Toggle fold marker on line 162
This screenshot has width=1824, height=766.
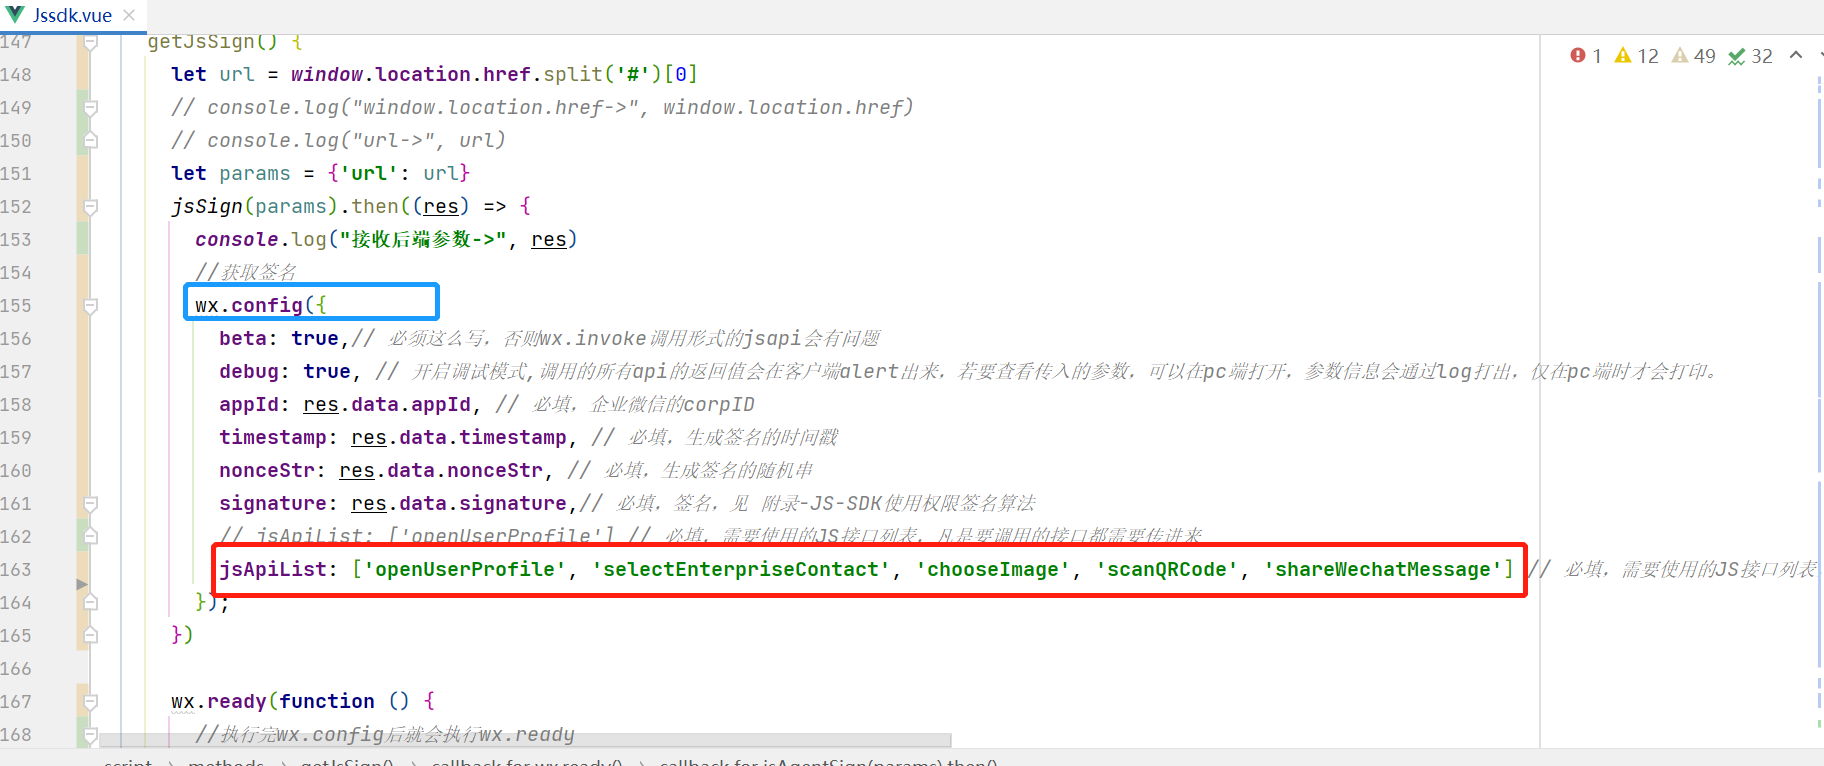point(90,536)
